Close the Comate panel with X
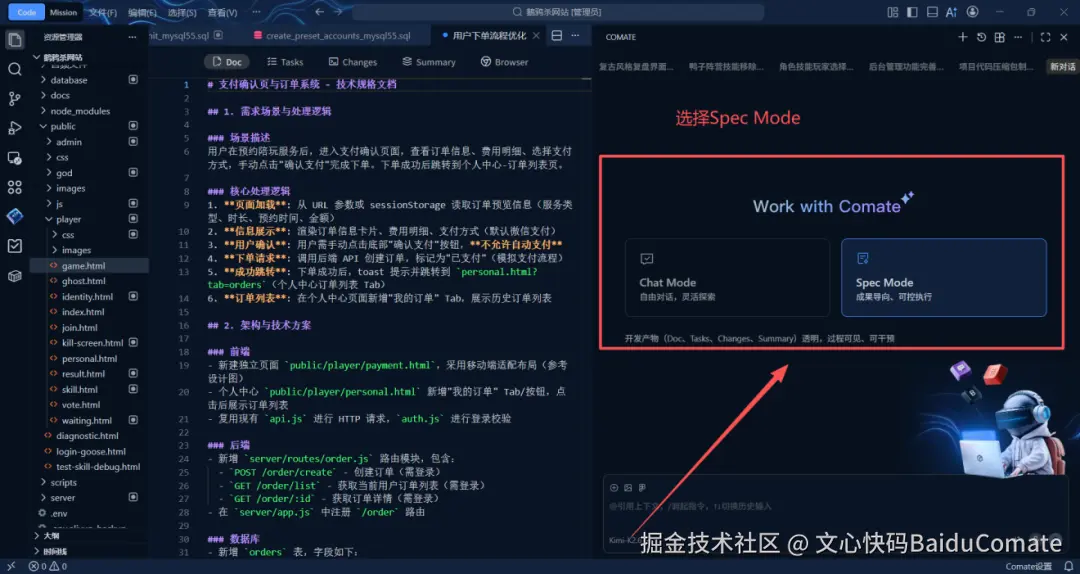 tap(1065, 37)
